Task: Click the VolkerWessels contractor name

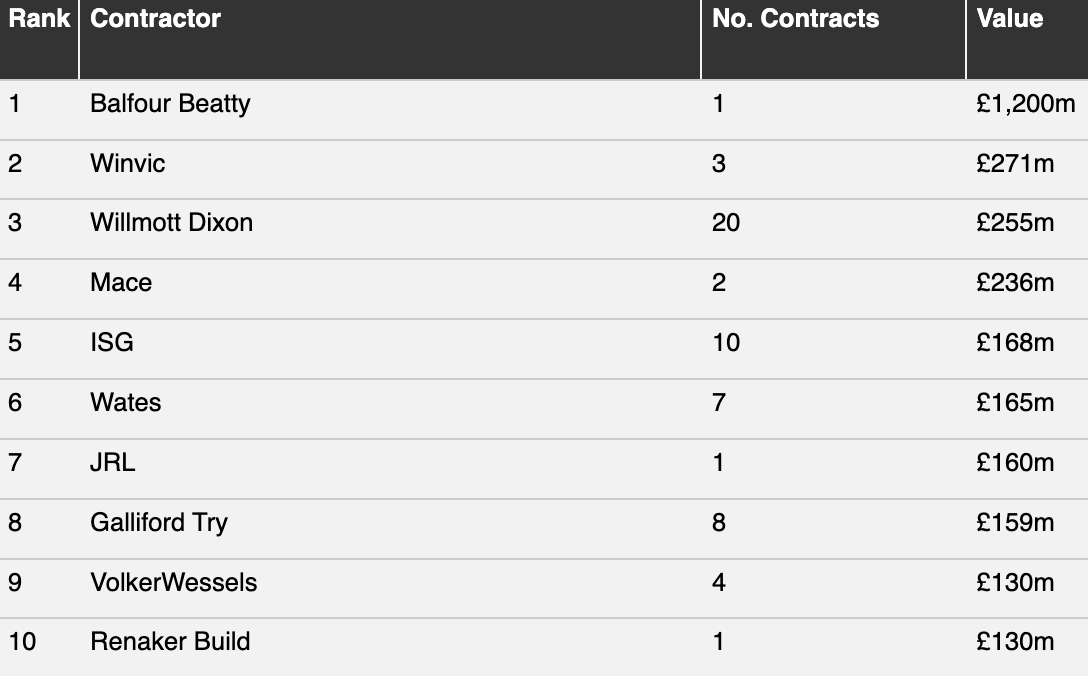Action: (x=173, y=583)
